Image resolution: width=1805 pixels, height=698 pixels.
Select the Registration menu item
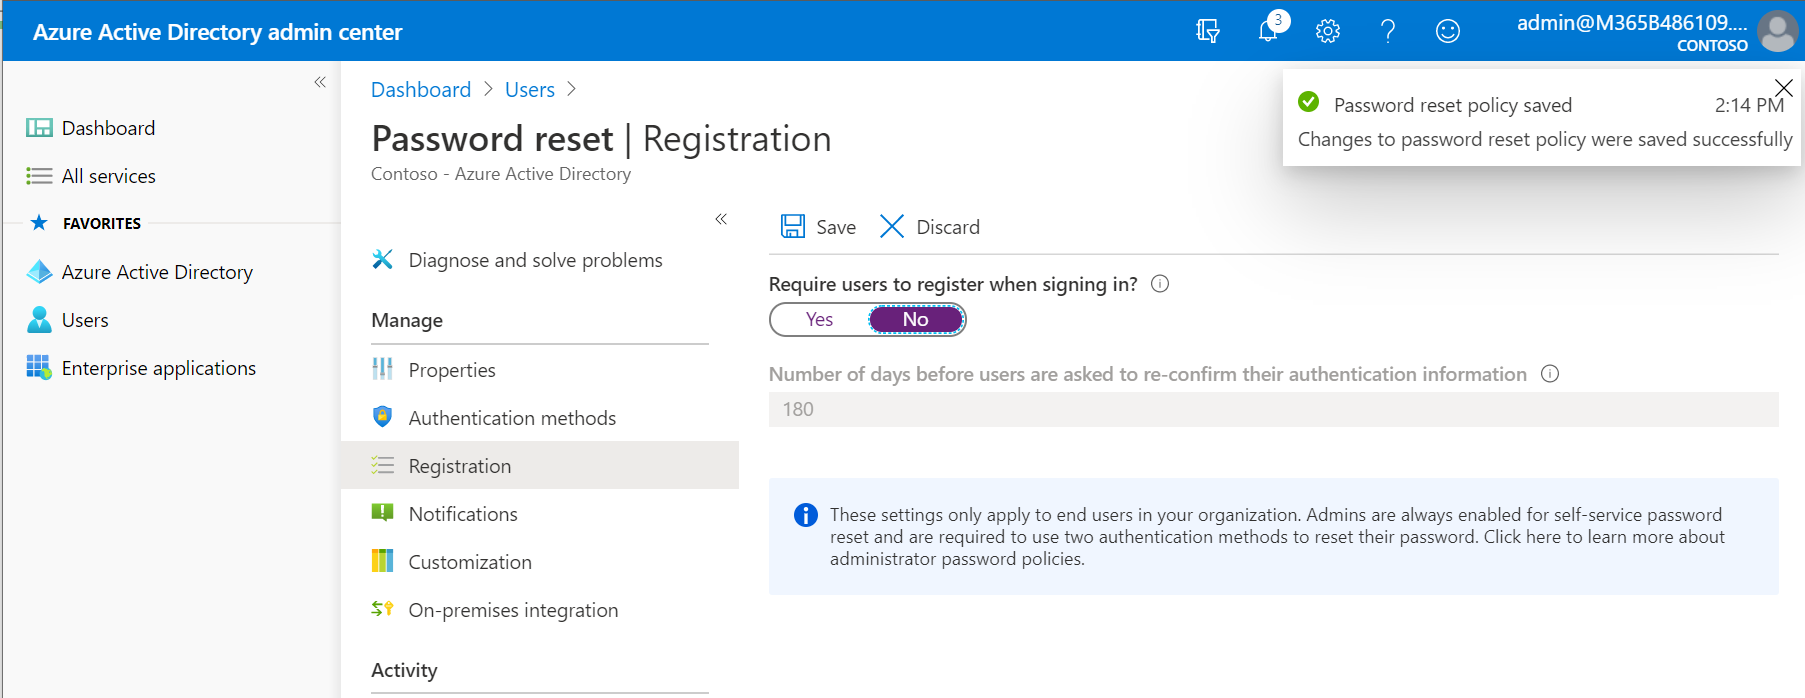pos(540,466)
